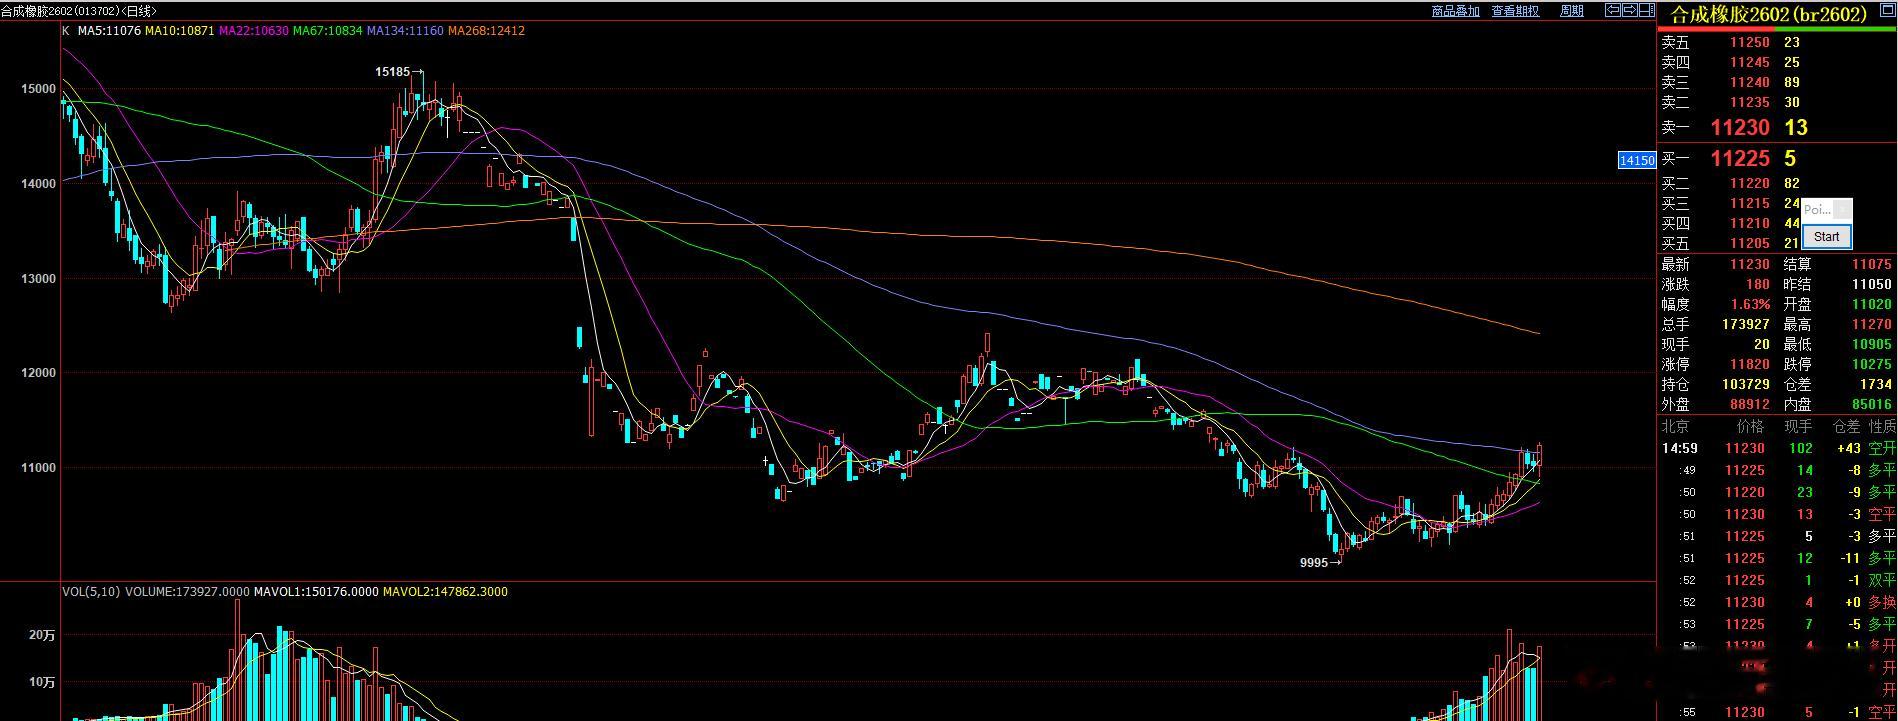Click the chart title 合成橡胶2602(013702)<日线>
This screenshot has width=1898, height=721.
point(78,11)
